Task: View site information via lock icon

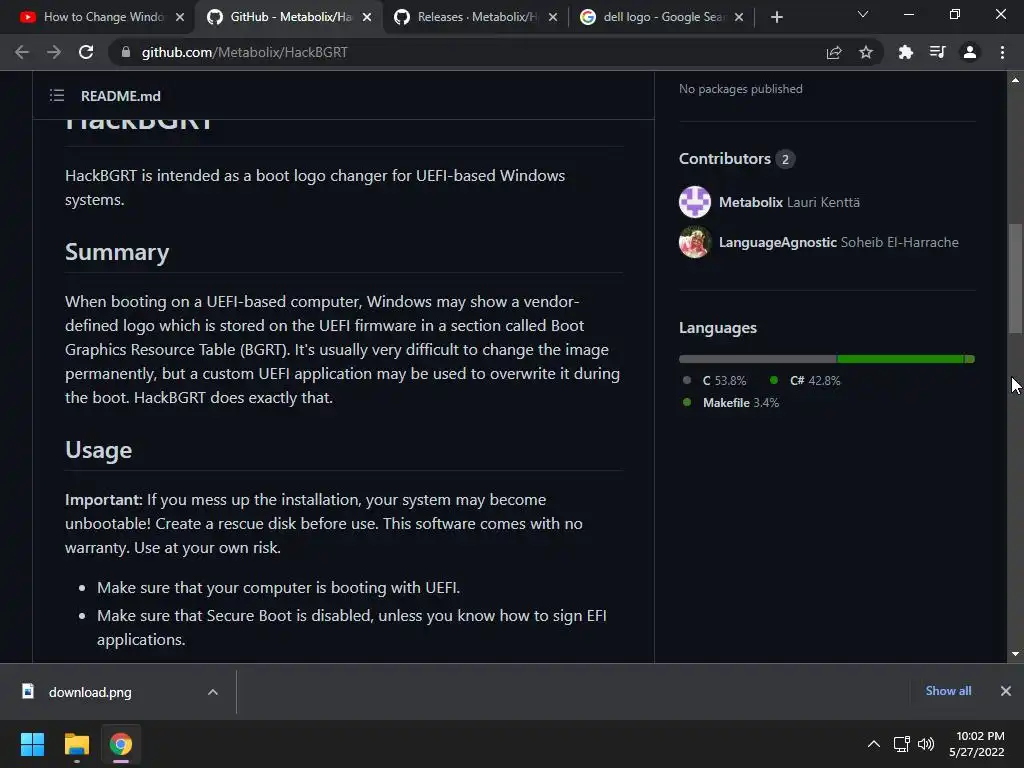Action: click(126, 52)
